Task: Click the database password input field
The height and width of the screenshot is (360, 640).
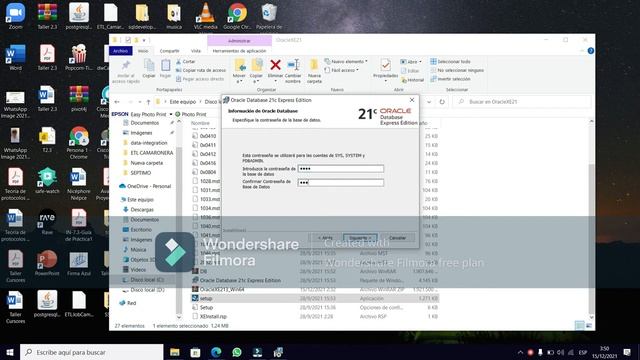Action: click(x=341, y=169)
